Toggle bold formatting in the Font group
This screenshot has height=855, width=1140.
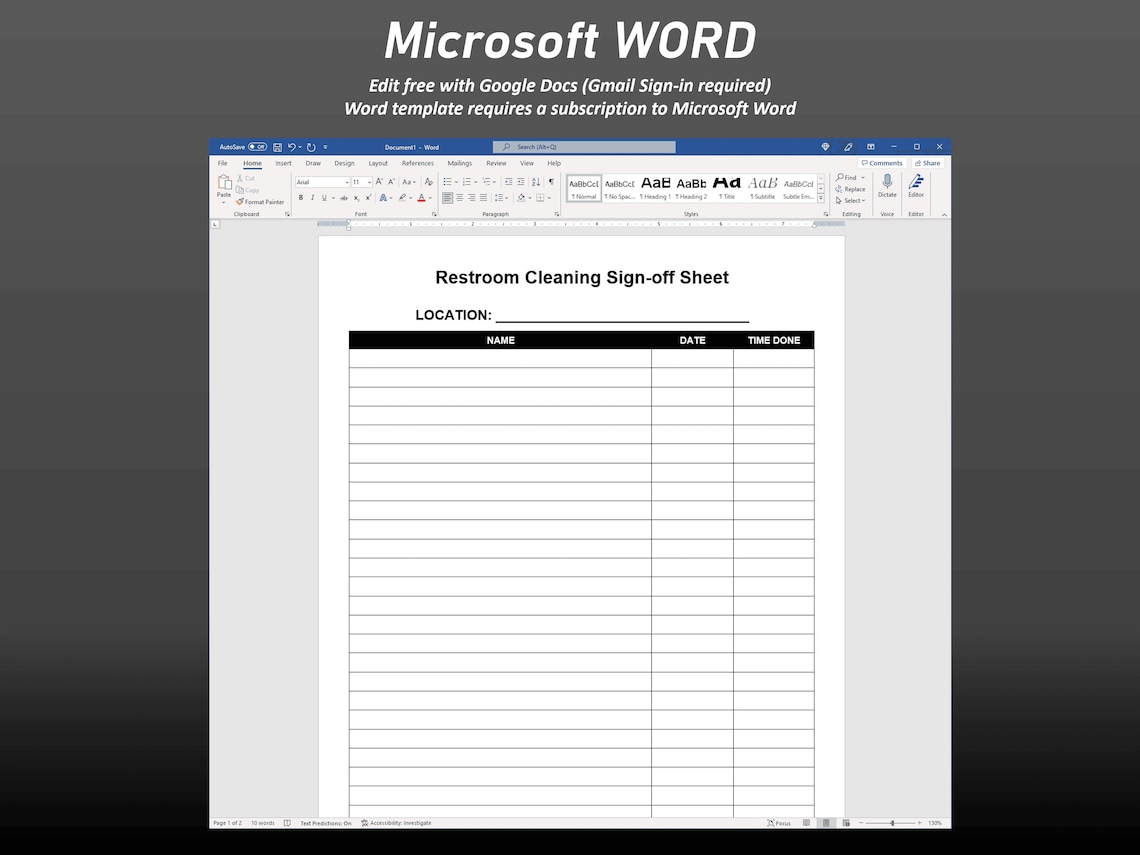tap(300, 197)
